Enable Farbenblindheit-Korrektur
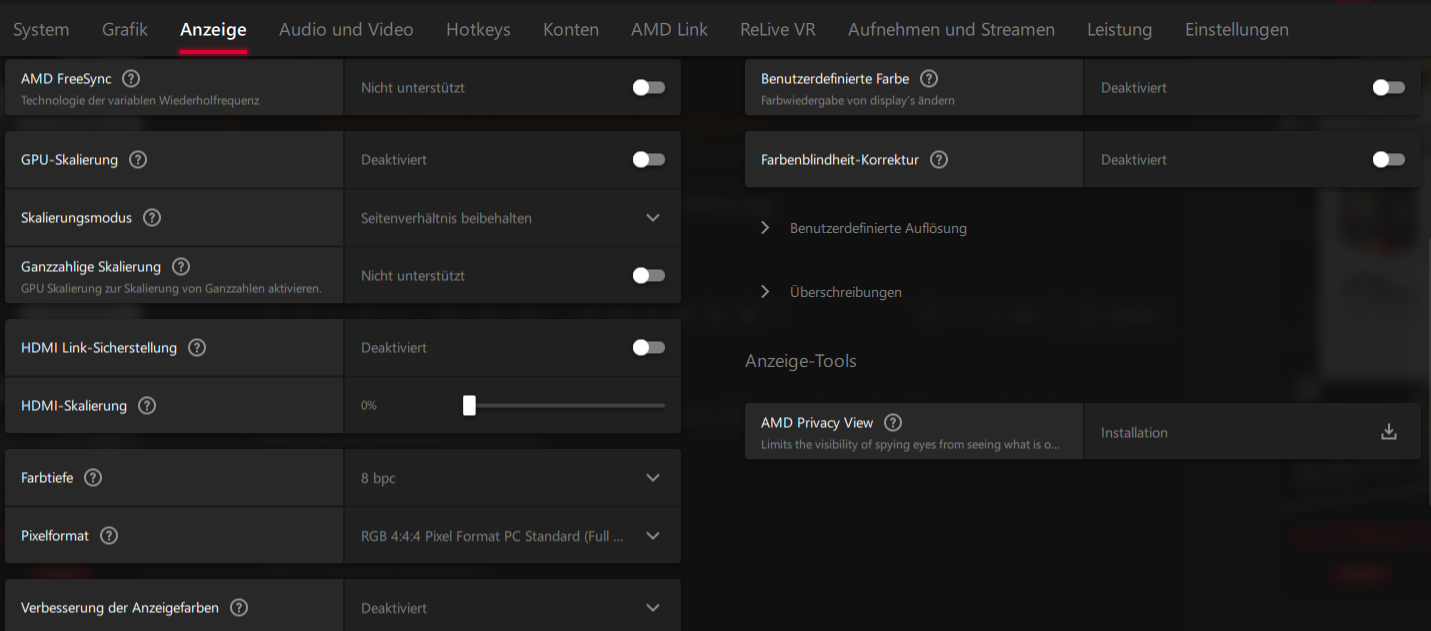The image size is (1431, 631). pos(1389,159)
